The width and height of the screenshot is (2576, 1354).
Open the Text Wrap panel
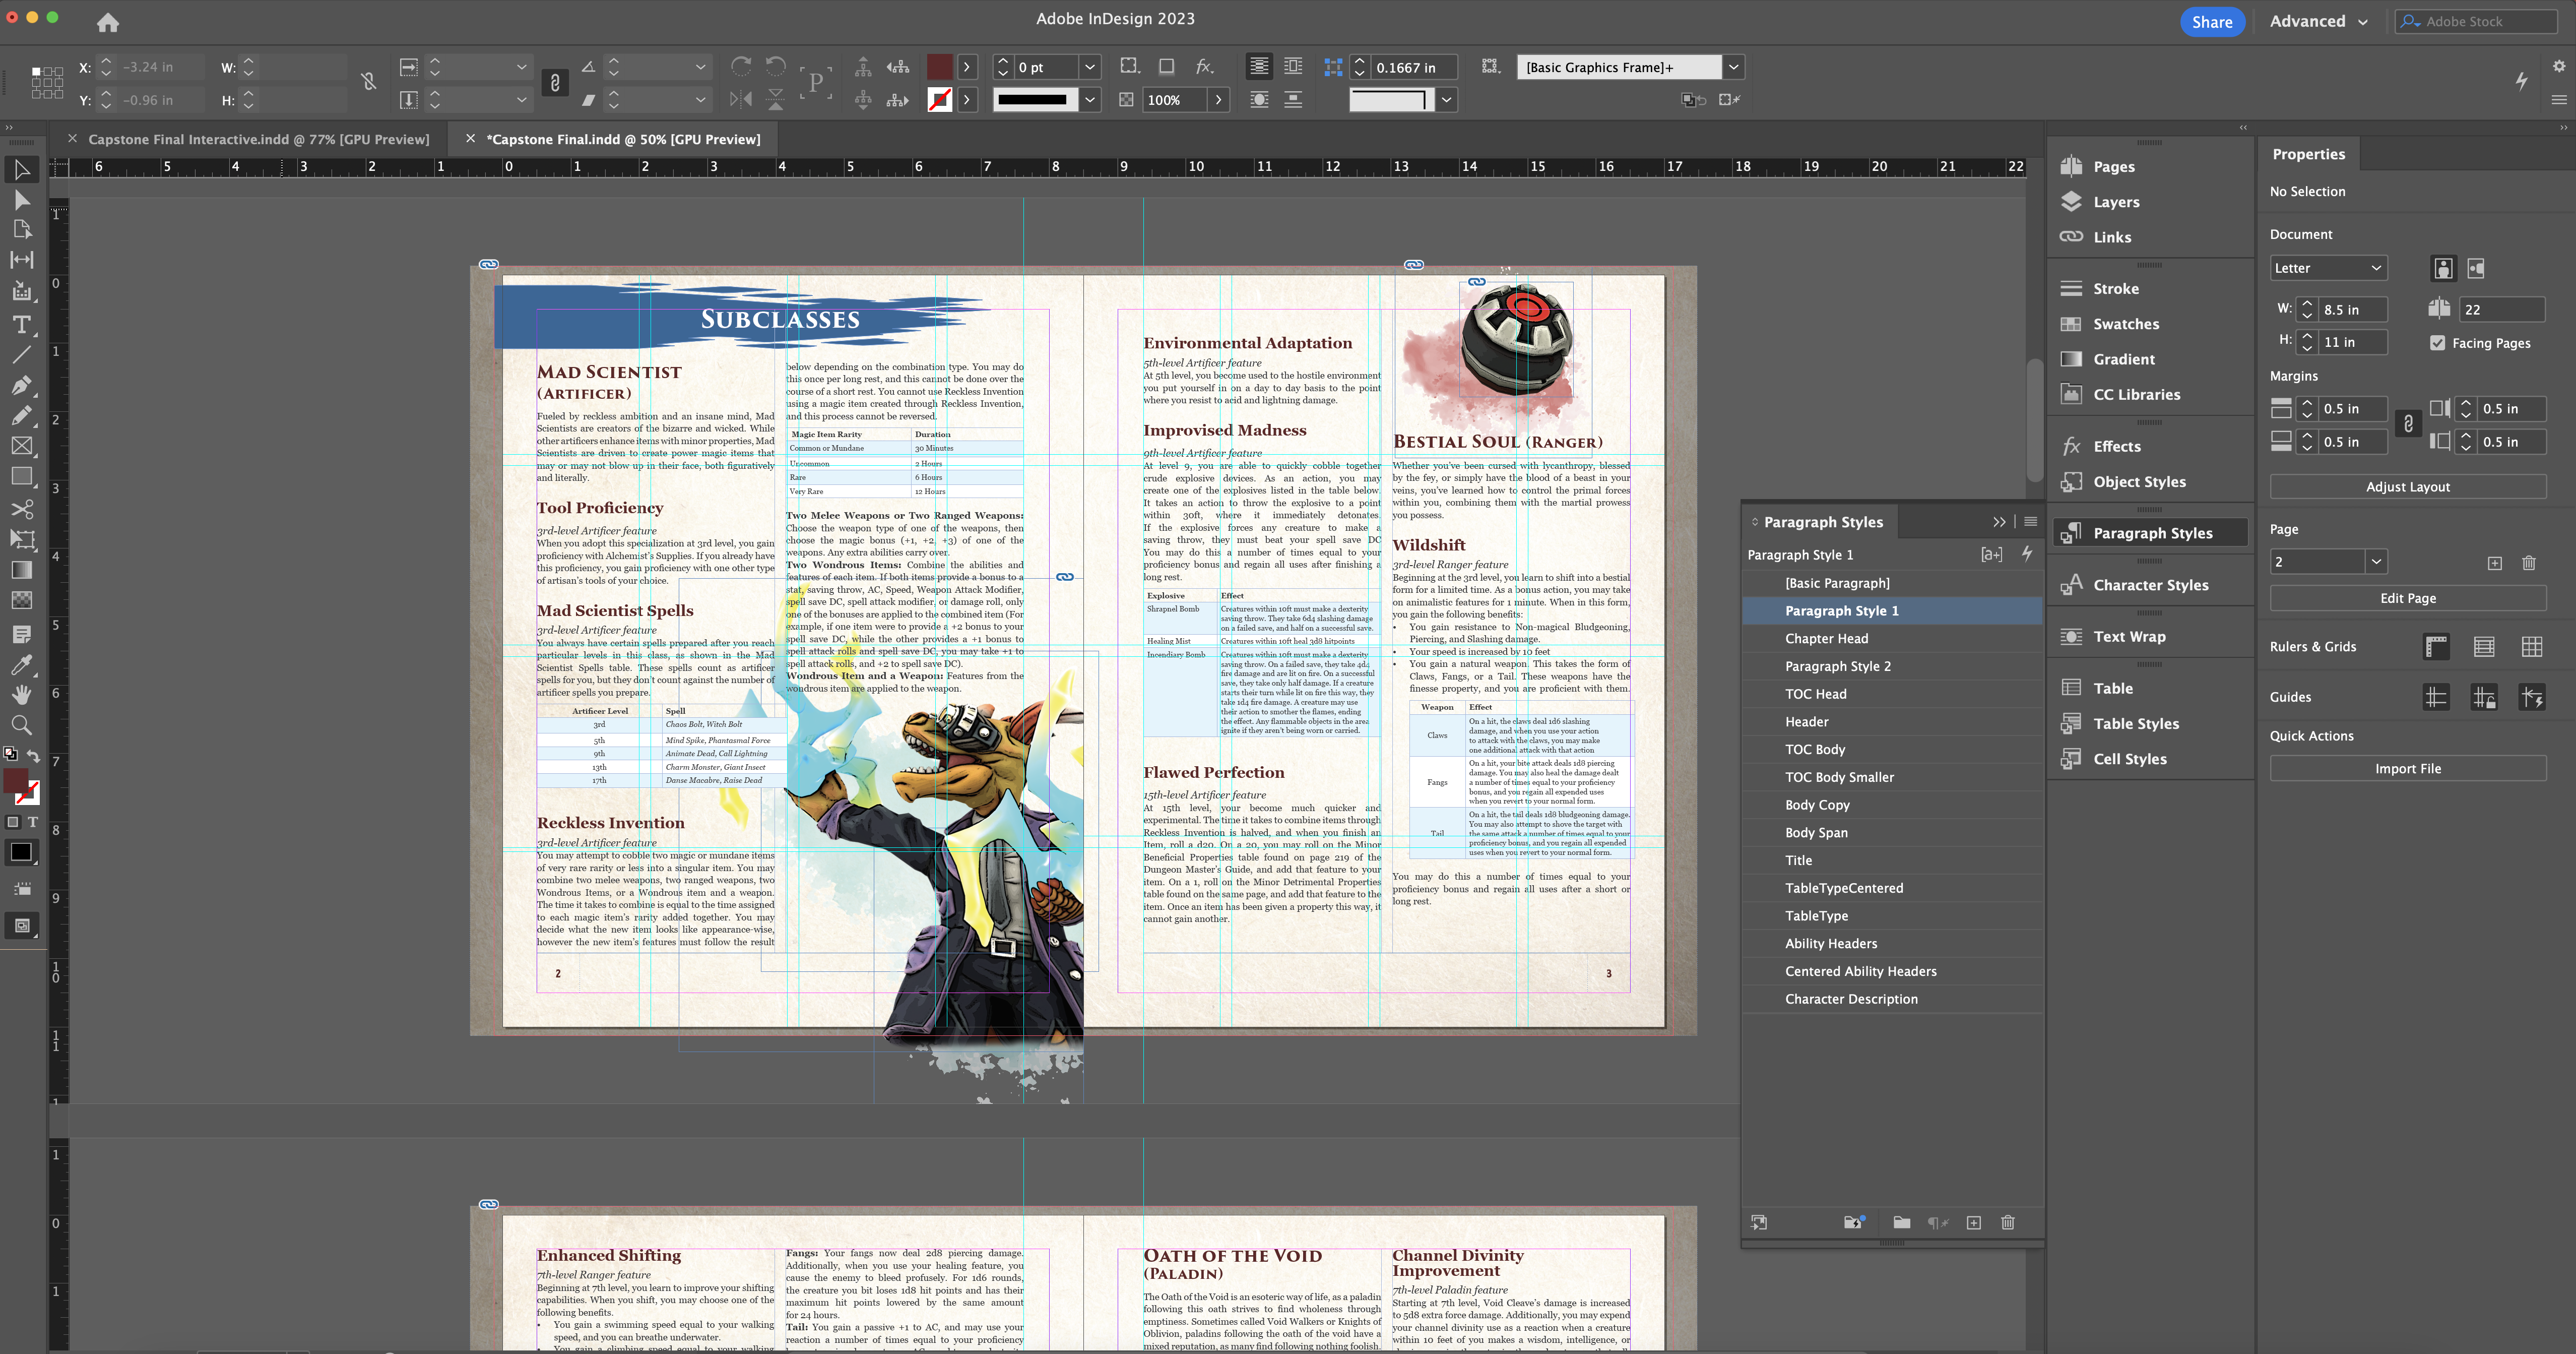tap(2129, 637)
